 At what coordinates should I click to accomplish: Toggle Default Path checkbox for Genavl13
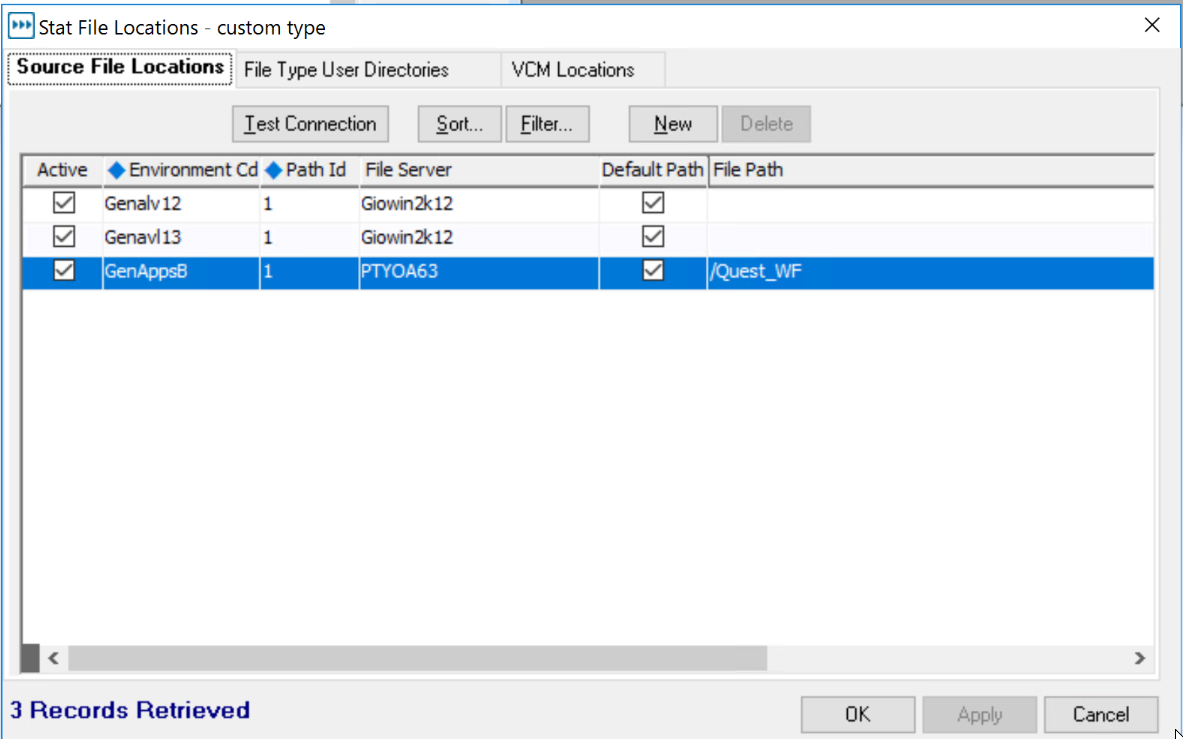click(653, 237)
